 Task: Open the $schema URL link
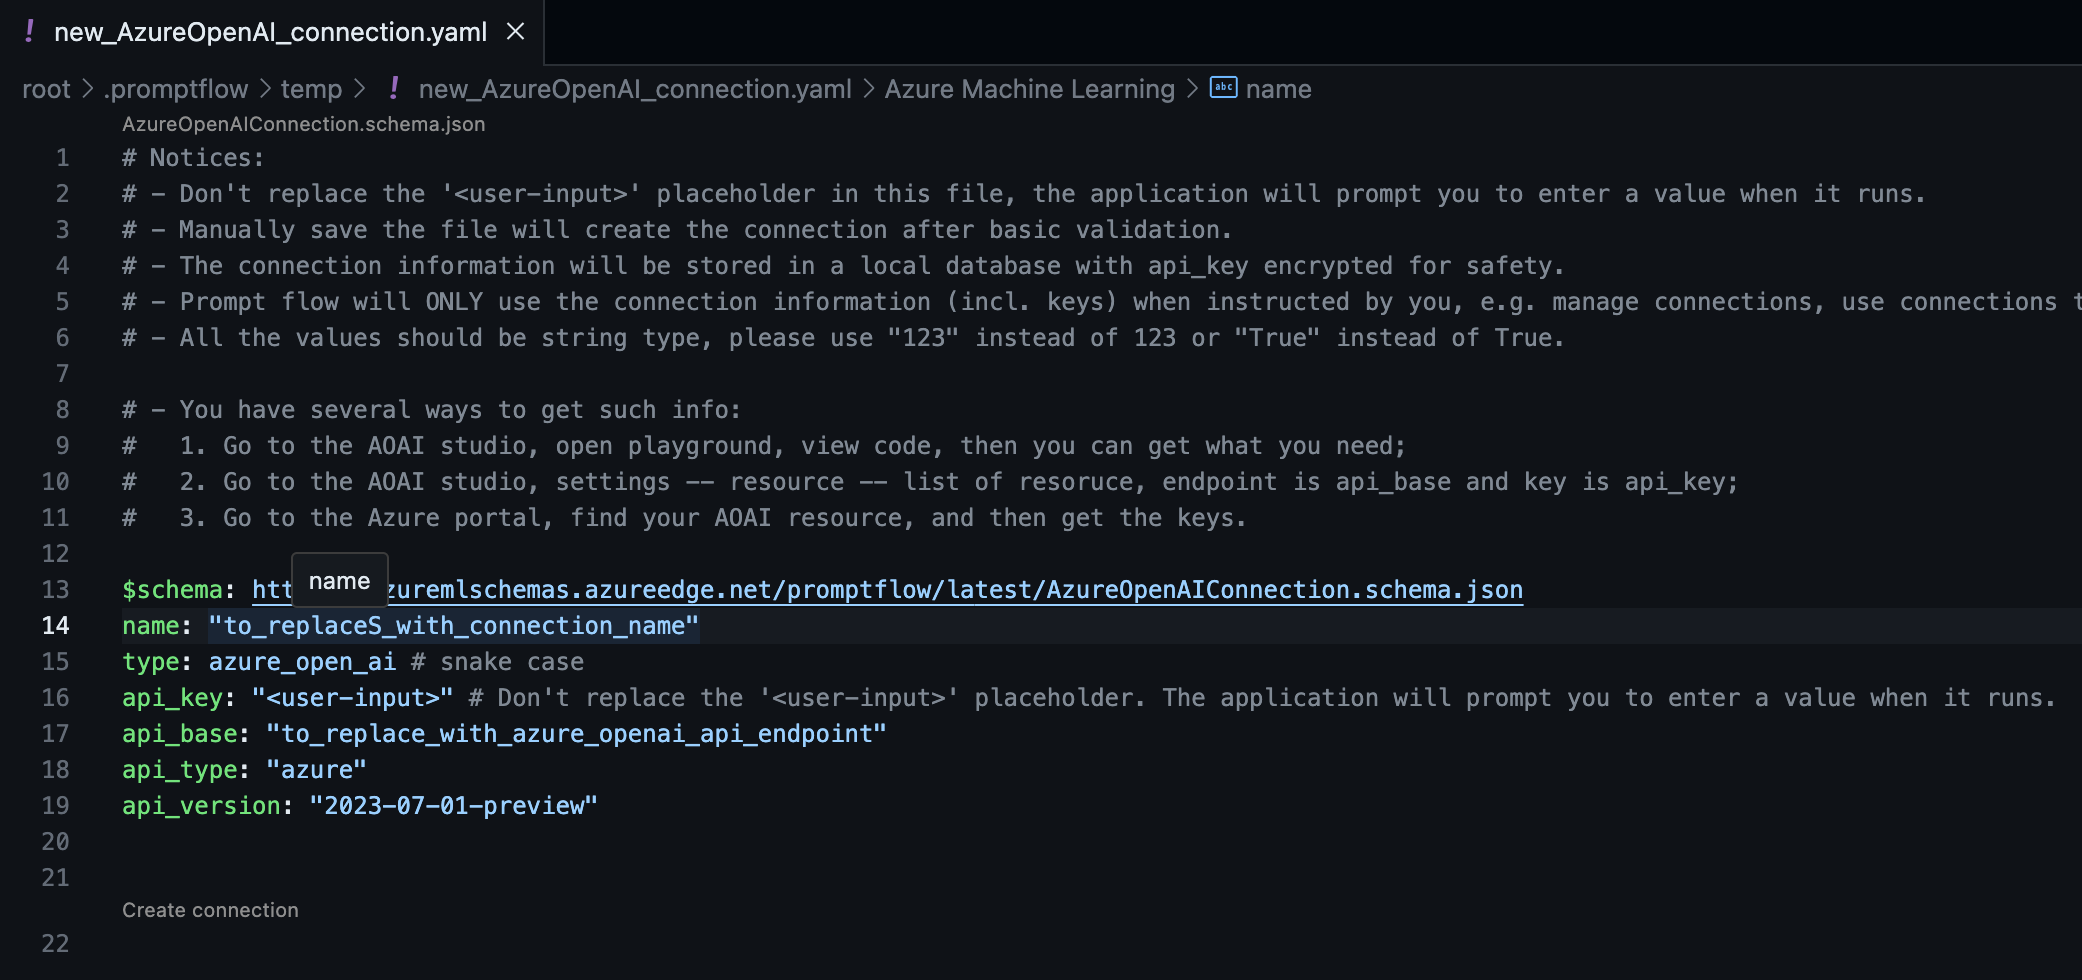(x=887, y=590)
